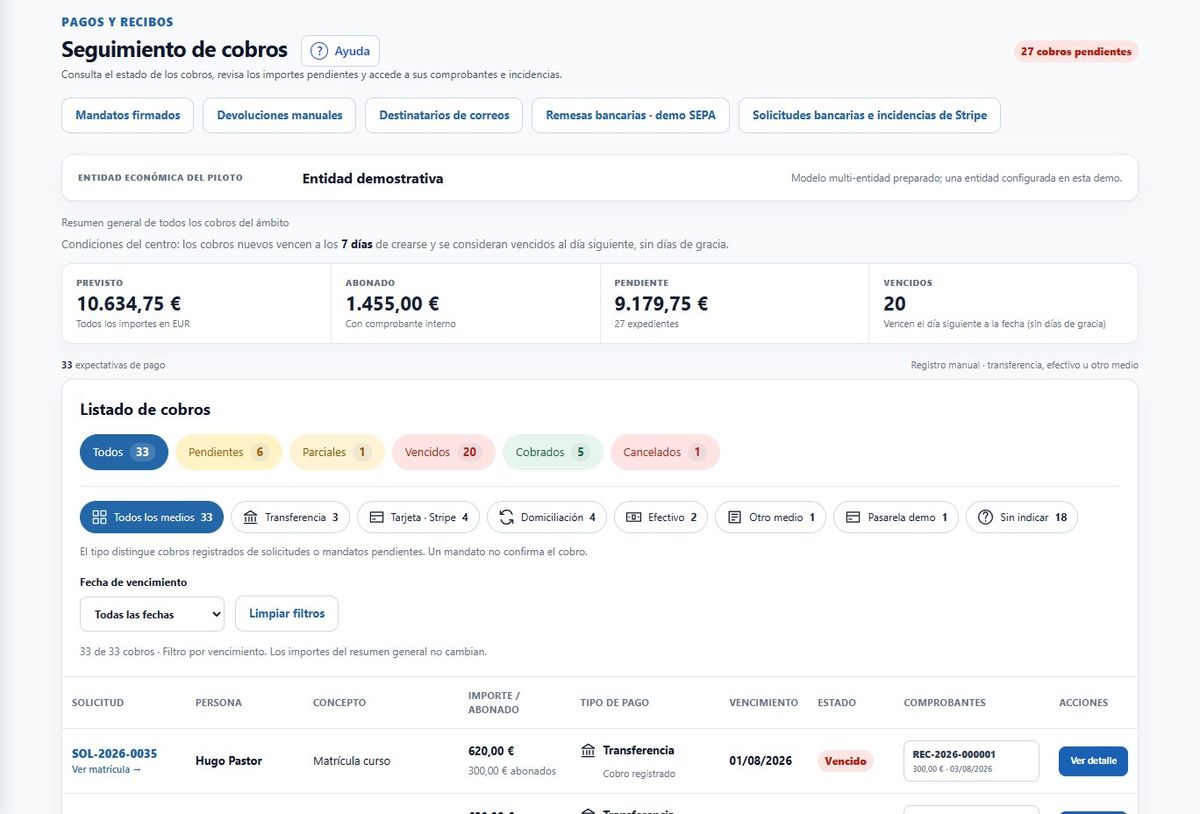This screenshot has width=1200, height=814.
Task: Click the Entidad demostrativa name
Action: click(x=373, y=178)
